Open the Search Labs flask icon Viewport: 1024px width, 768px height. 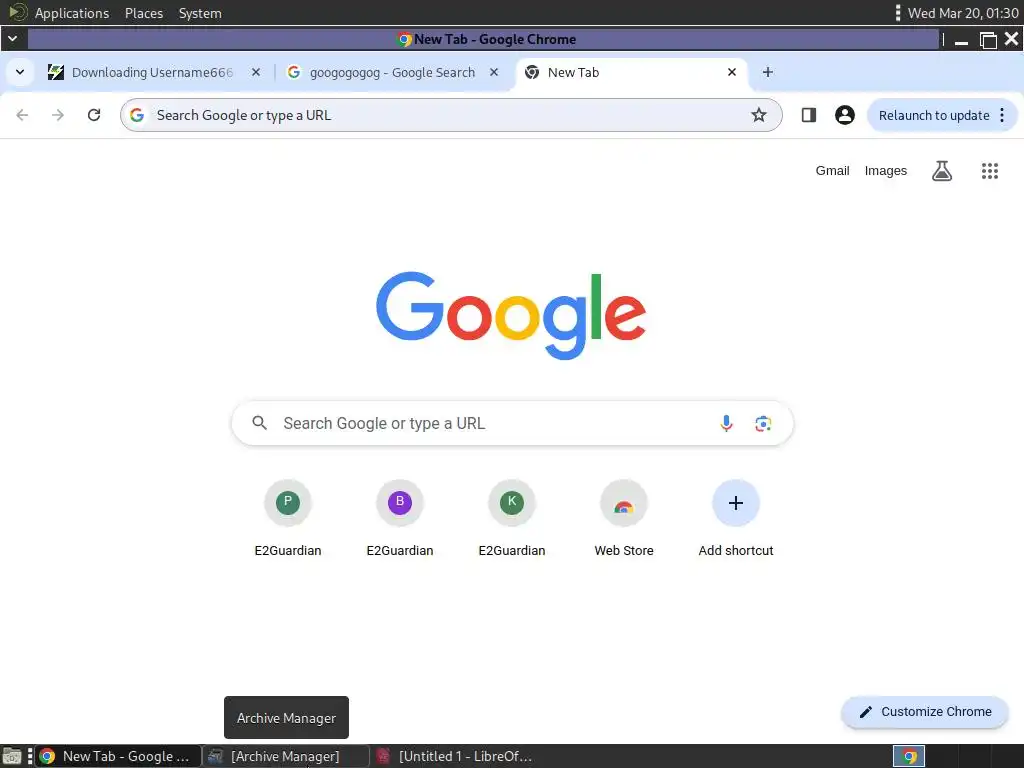[942, 171]
